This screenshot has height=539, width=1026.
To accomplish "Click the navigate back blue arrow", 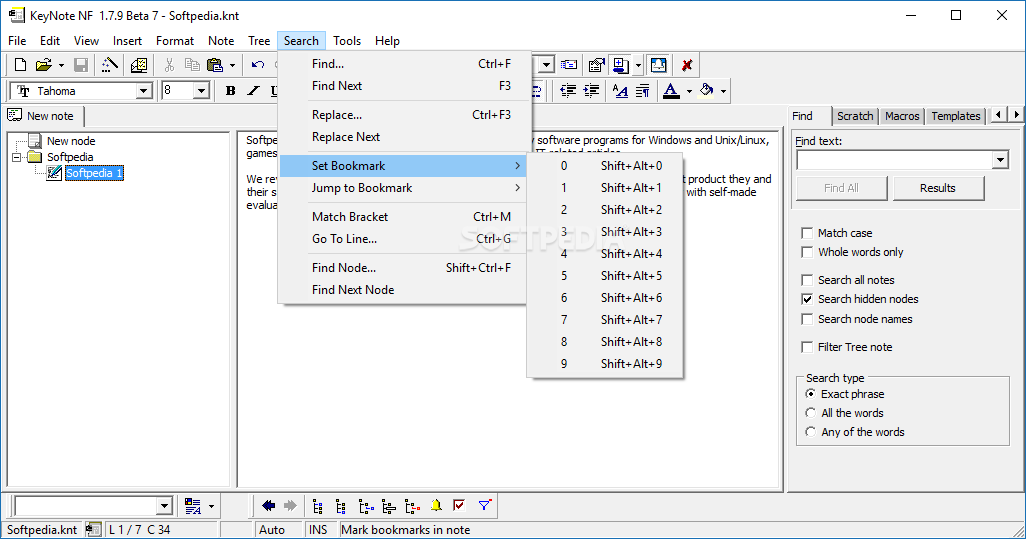I will coord(268,506).
